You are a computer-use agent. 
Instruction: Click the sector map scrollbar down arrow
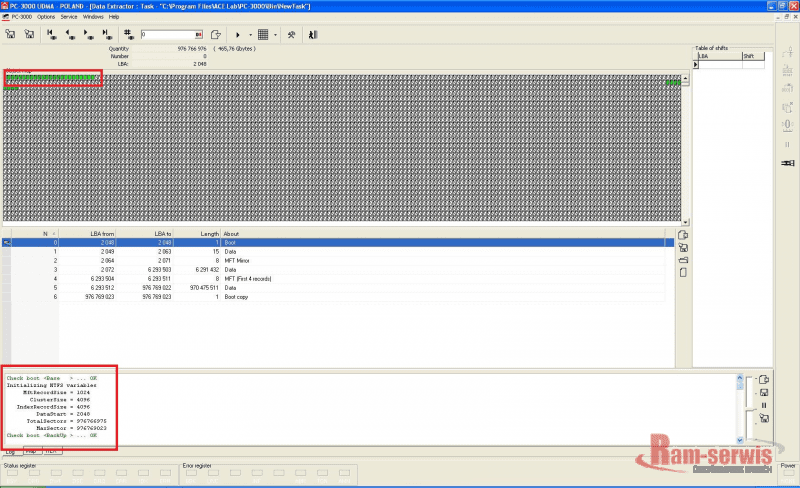pyautogui.click(x=685, y=222)
